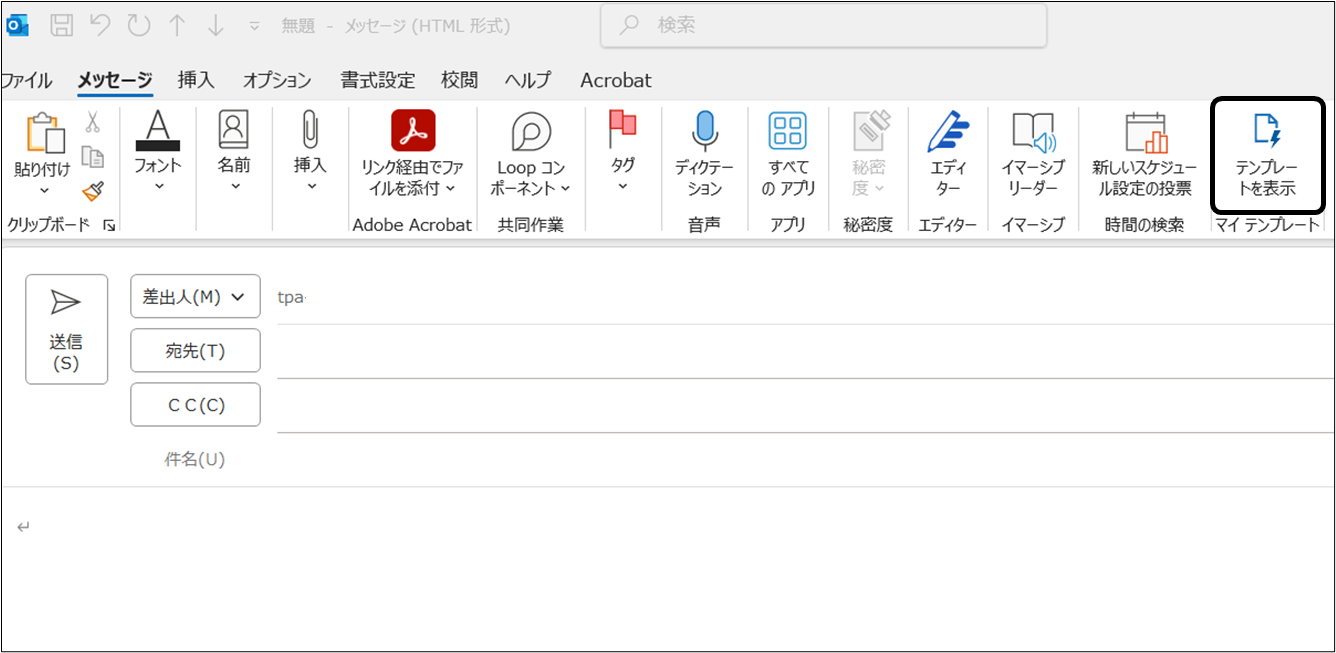Open the Options (オプション) tab
Screen dimensions: 1336x653
pos(277,80)
